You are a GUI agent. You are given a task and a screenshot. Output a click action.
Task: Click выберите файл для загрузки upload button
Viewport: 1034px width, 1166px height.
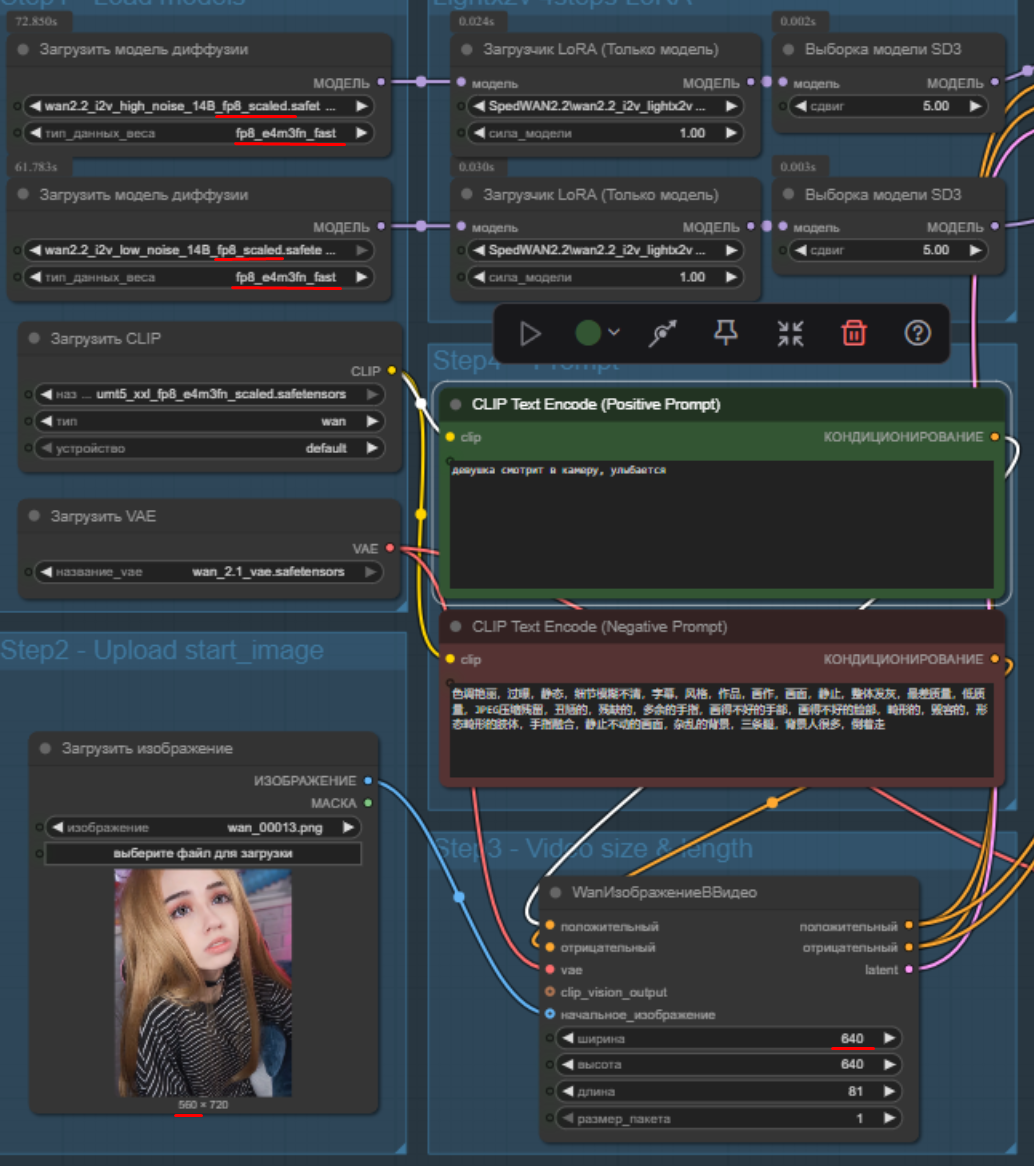tap(204, 853)
